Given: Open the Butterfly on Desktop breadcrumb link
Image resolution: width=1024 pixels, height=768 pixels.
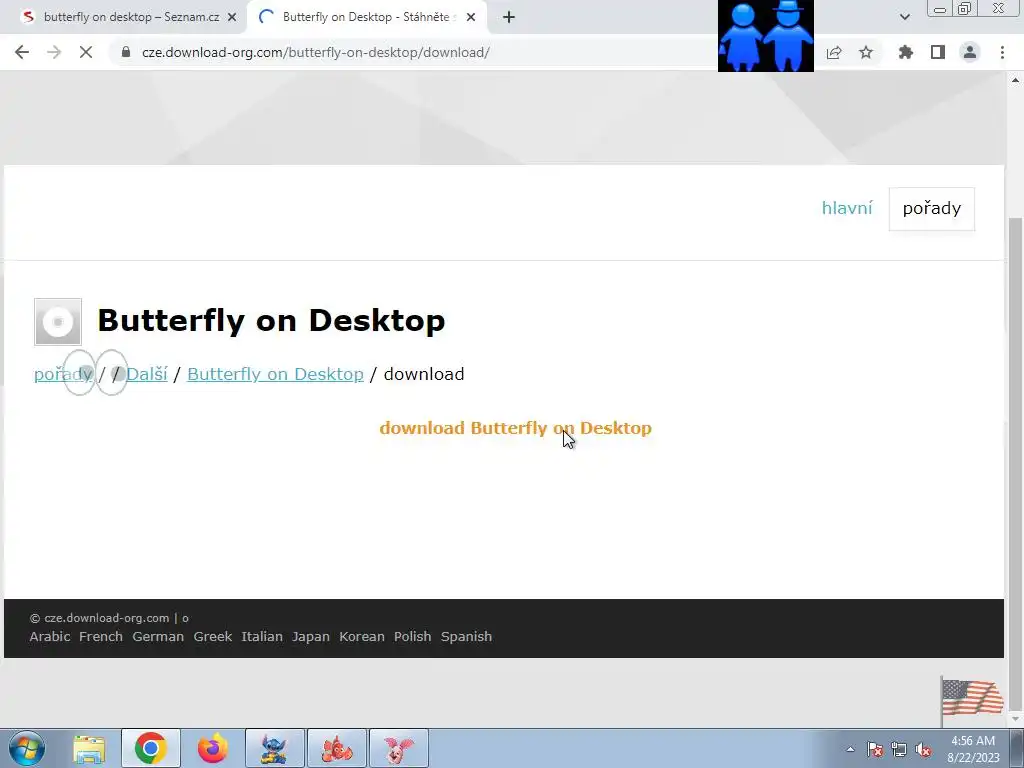Looking at the screenshot, I should pos(276,374).
